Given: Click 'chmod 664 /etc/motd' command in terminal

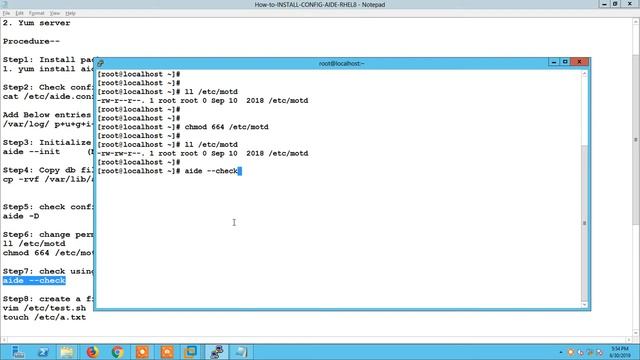Looking at the screenshot, I should [227, 127].
